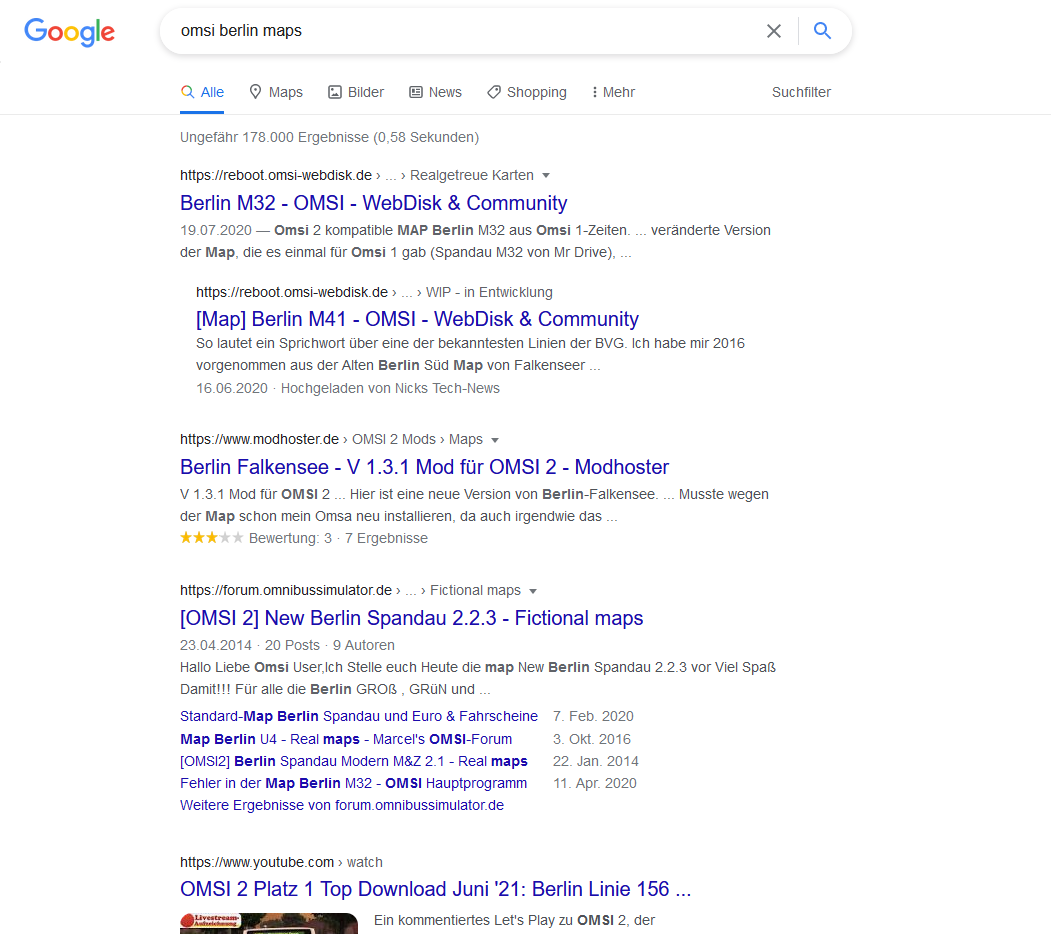The height and width of the screenshot is (934, 1051).
Task: Open the [Map] Berlin M41 result
Action: click(417, 319)
